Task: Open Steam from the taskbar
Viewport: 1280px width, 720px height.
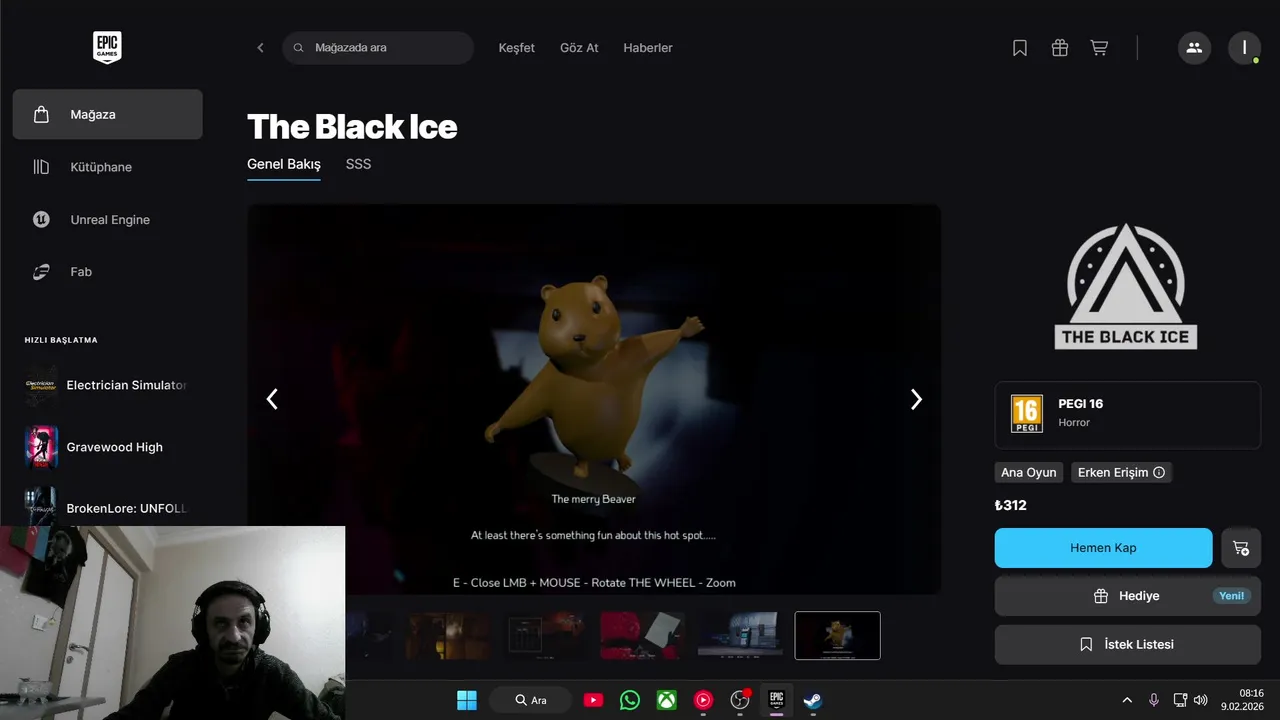Action: pos(813,700)
